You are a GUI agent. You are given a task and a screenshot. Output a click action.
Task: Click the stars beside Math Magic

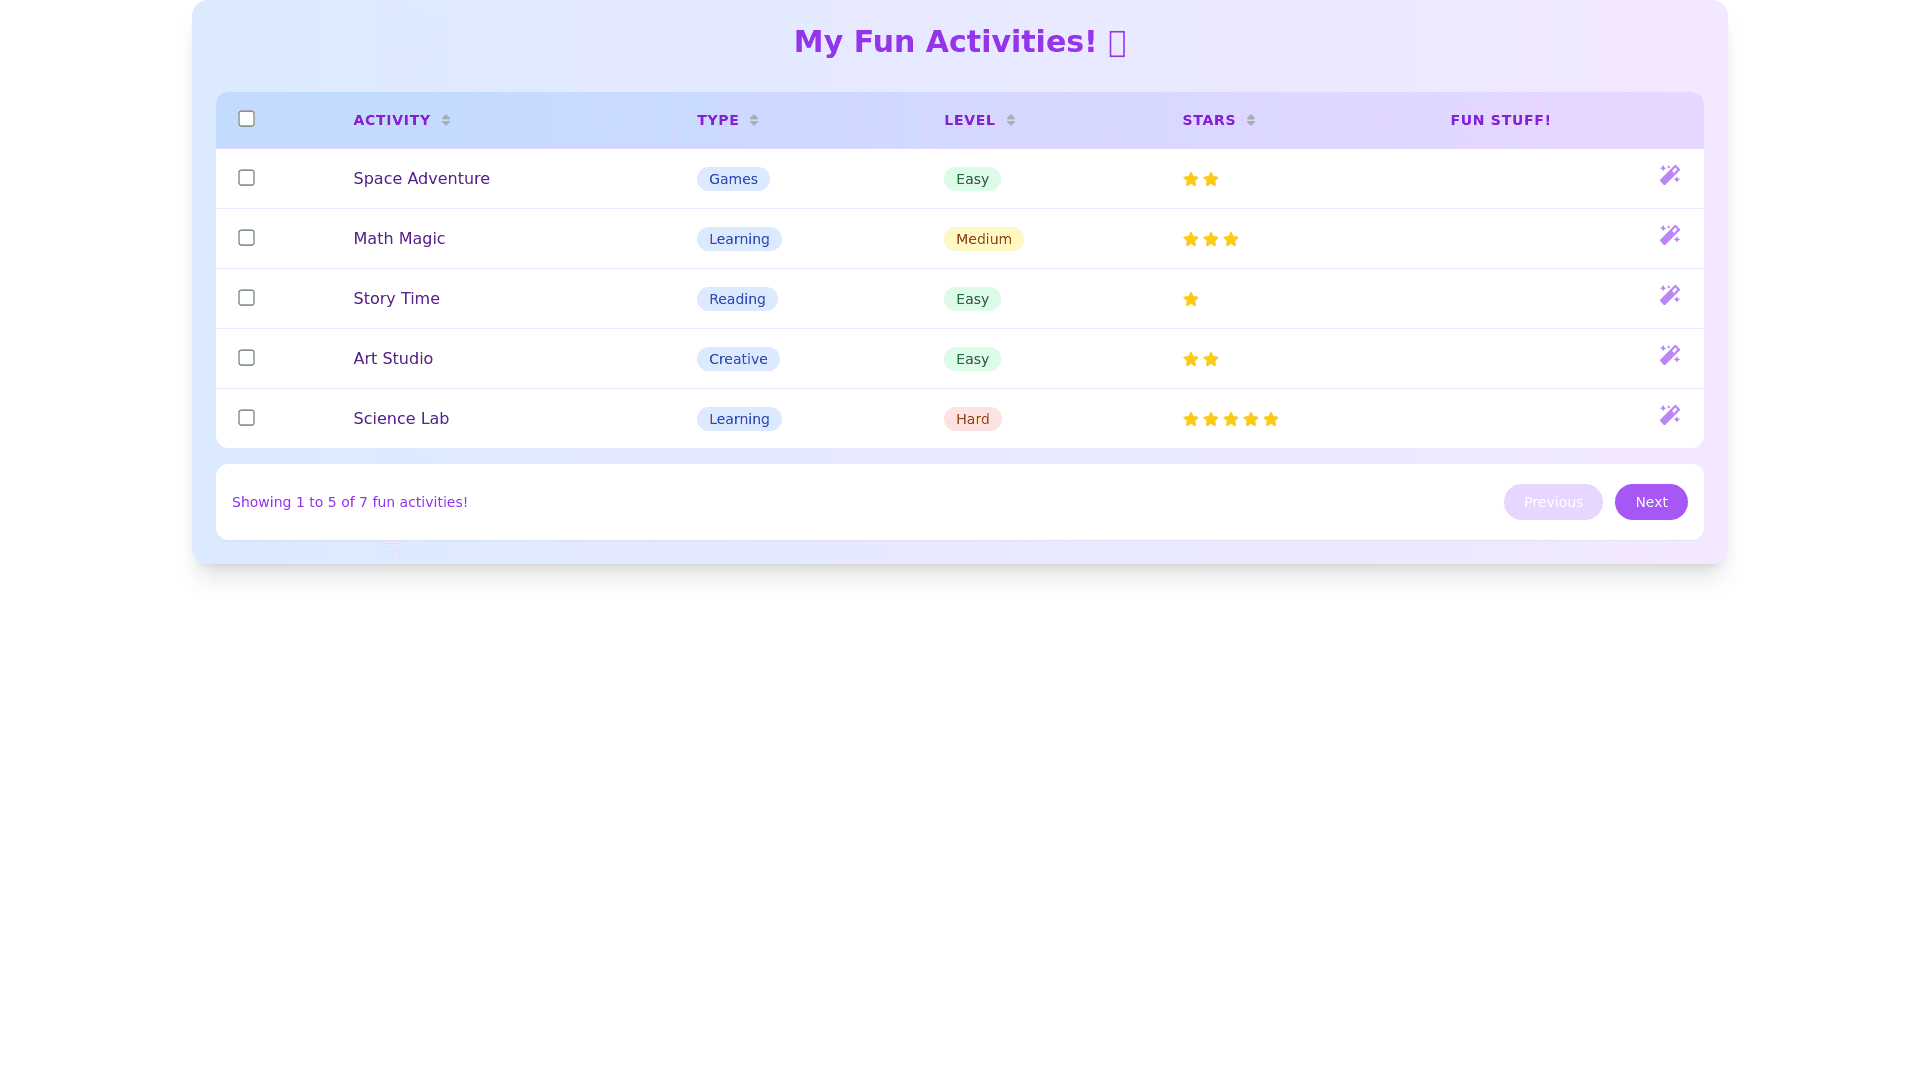[x=1210, y=239]
